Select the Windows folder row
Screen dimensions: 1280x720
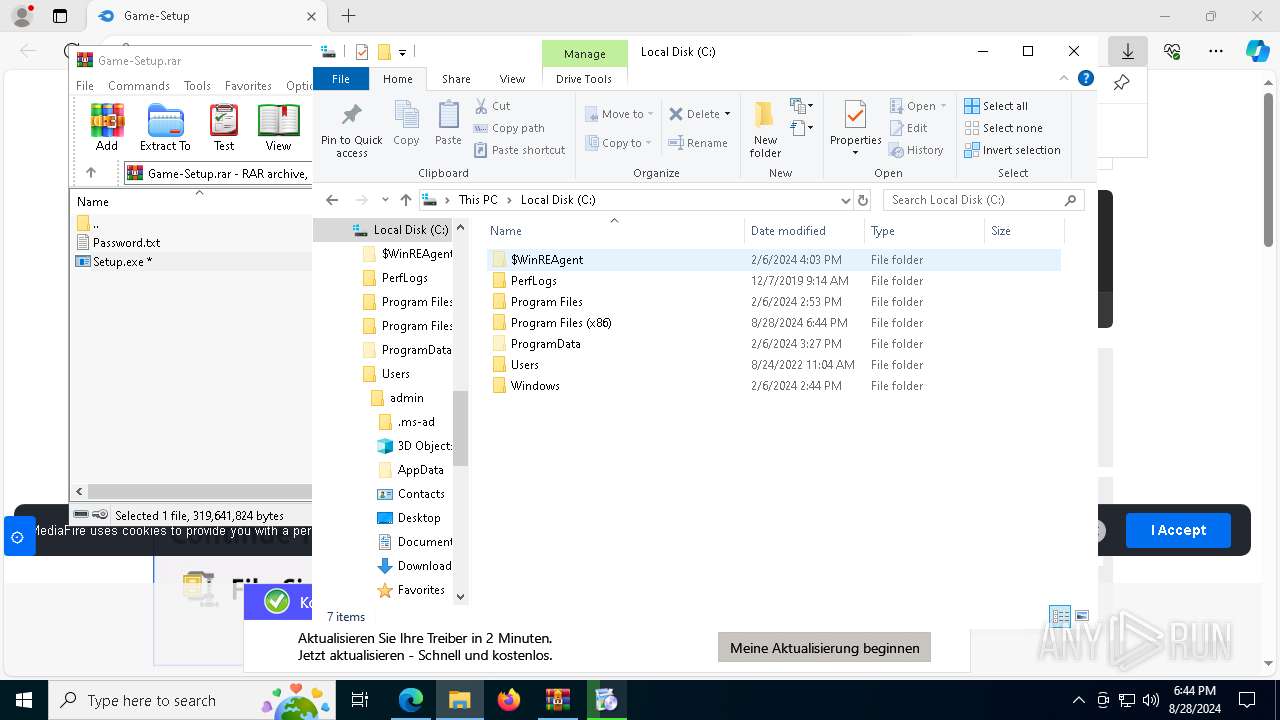tap(774, 386)
